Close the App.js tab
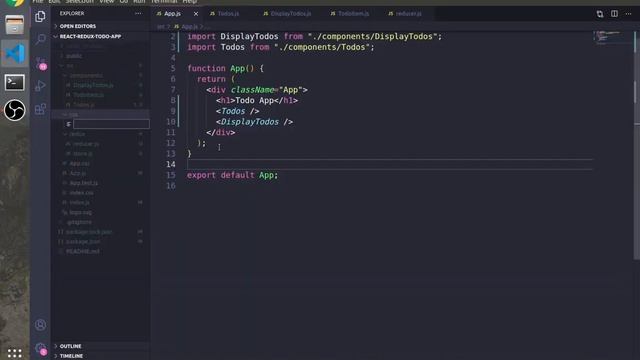This screenshot has width=640, height=360. [x=196, y=14]
